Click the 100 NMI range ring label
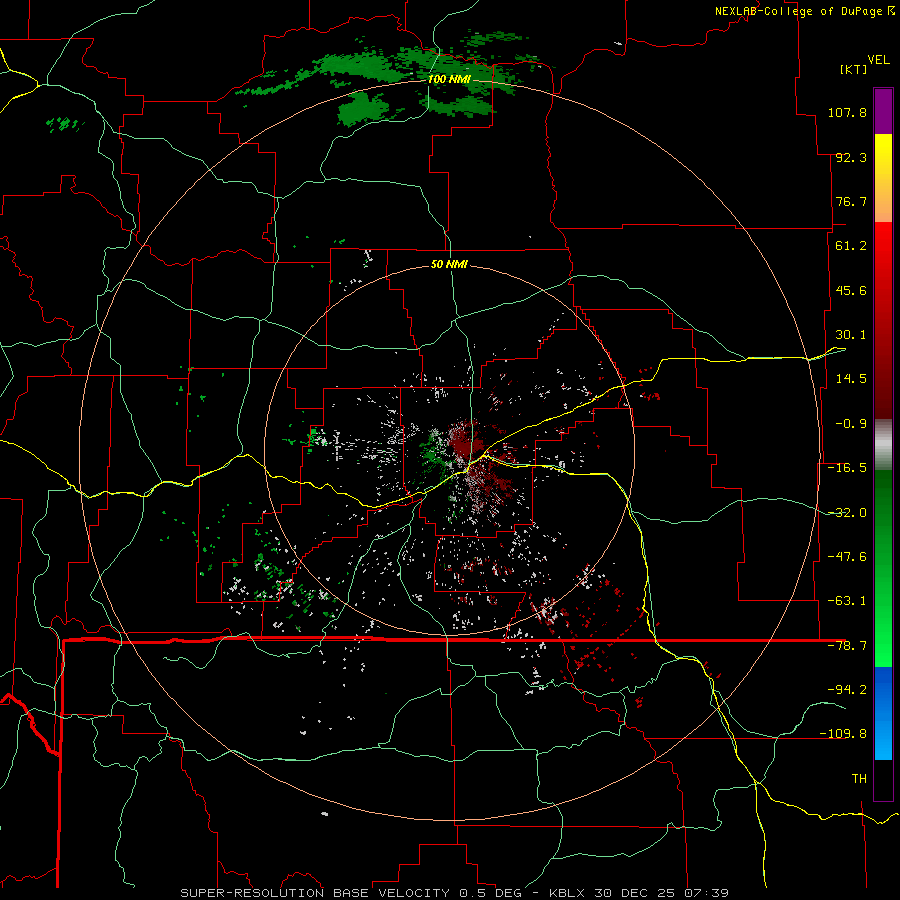Image resolution: width=900 pixels, height=900 pixels. (448, 79)
